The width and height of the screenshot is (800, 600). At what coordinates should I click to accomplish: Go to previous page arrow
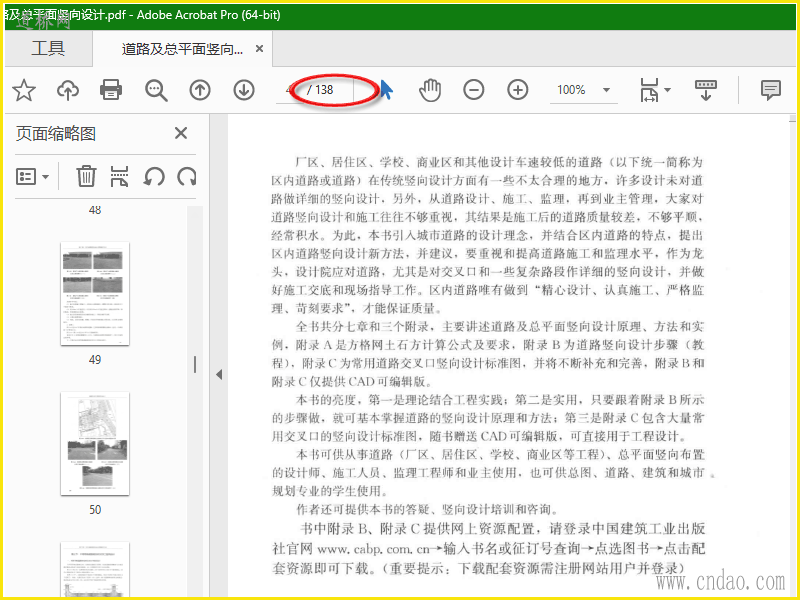tap(200, 90)
